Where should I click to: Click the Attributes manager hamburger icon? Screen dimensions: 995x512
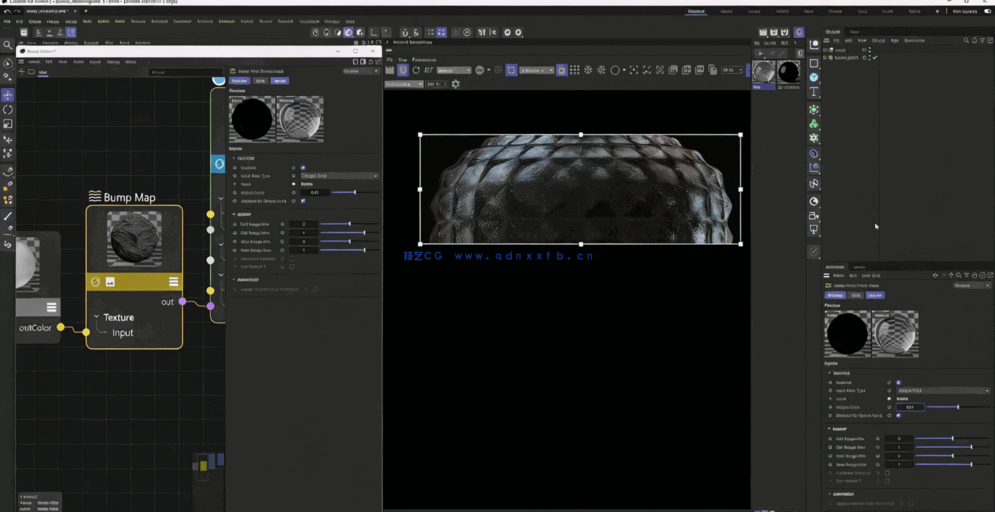(827, 275)
